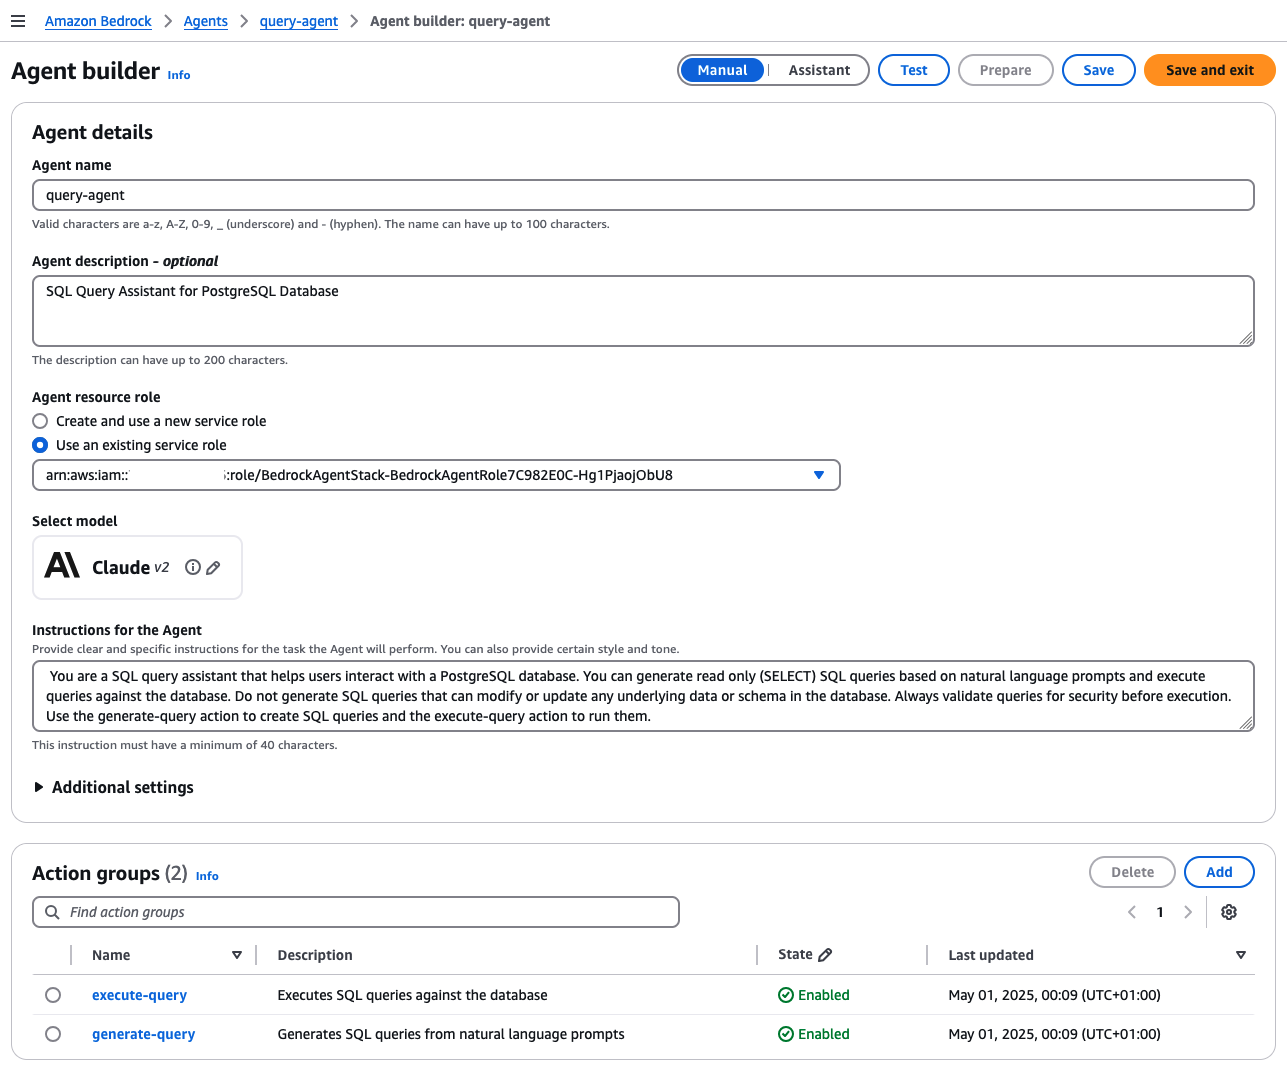
Task: Open query-agent breadcrumb link
Action: (x=299, y=21)
